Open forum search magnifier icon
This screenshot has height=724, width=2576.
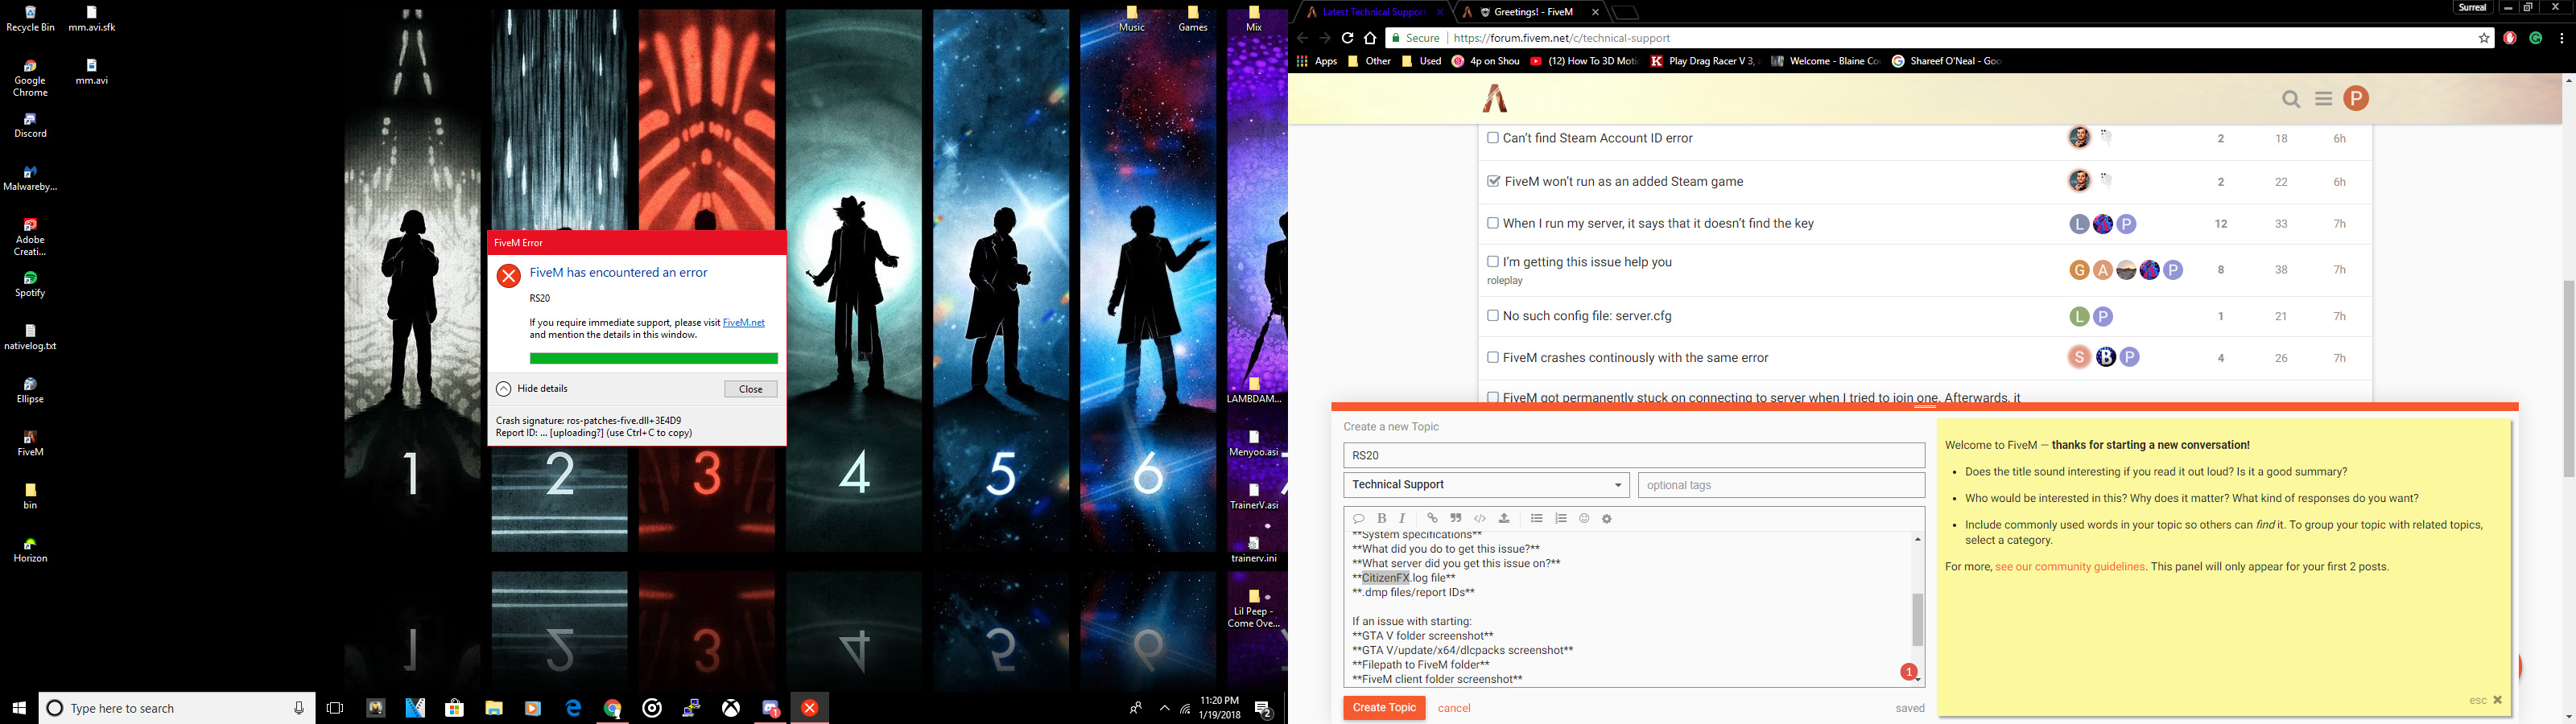point(2291,98)
